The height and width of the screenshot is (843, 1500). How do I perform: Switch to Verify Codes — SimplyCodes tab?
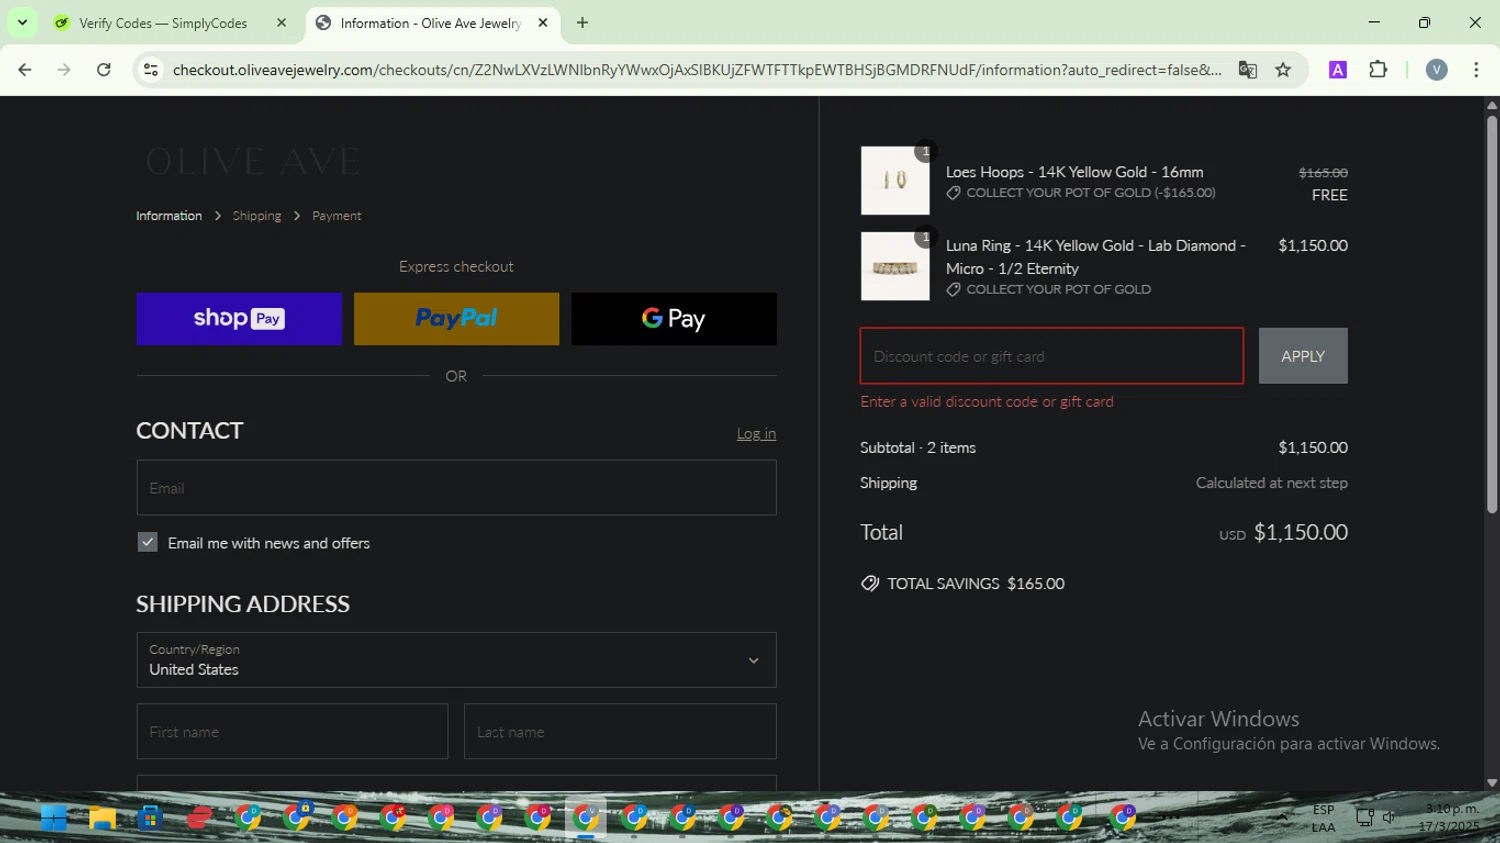(162, 23)
